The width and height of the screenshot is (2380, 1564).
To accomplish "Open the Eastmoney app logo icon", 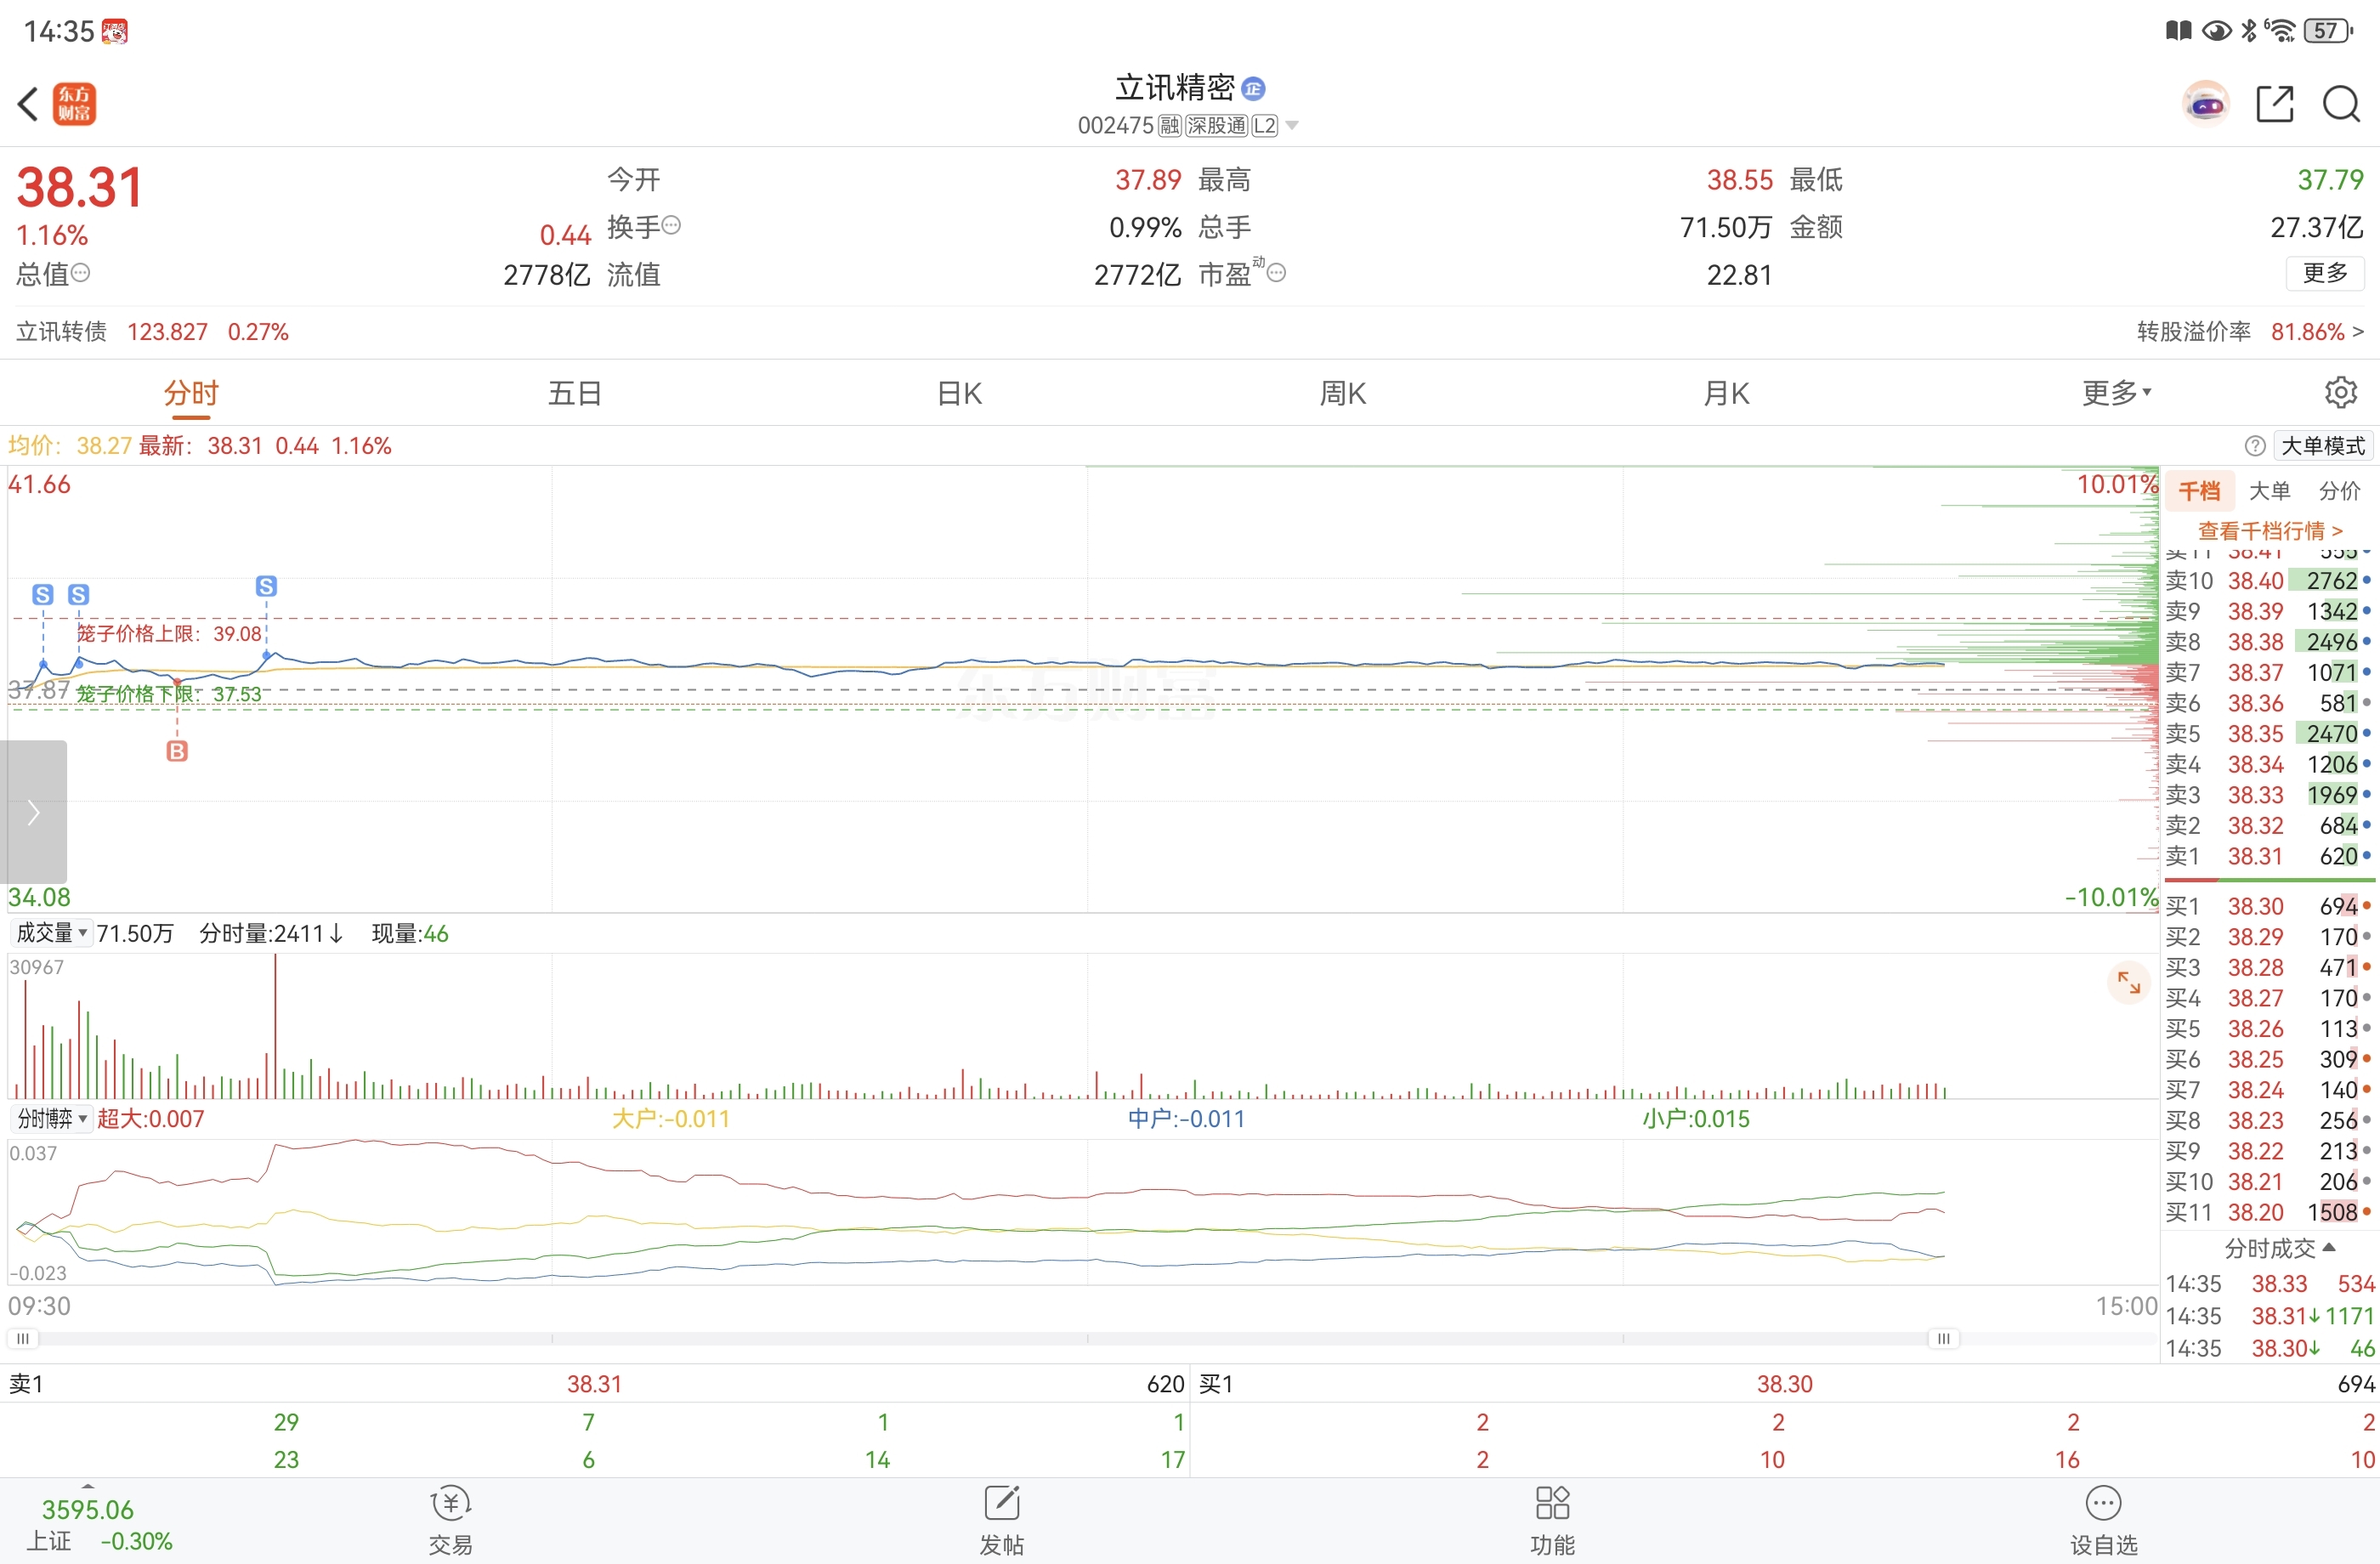I will 74,104.
